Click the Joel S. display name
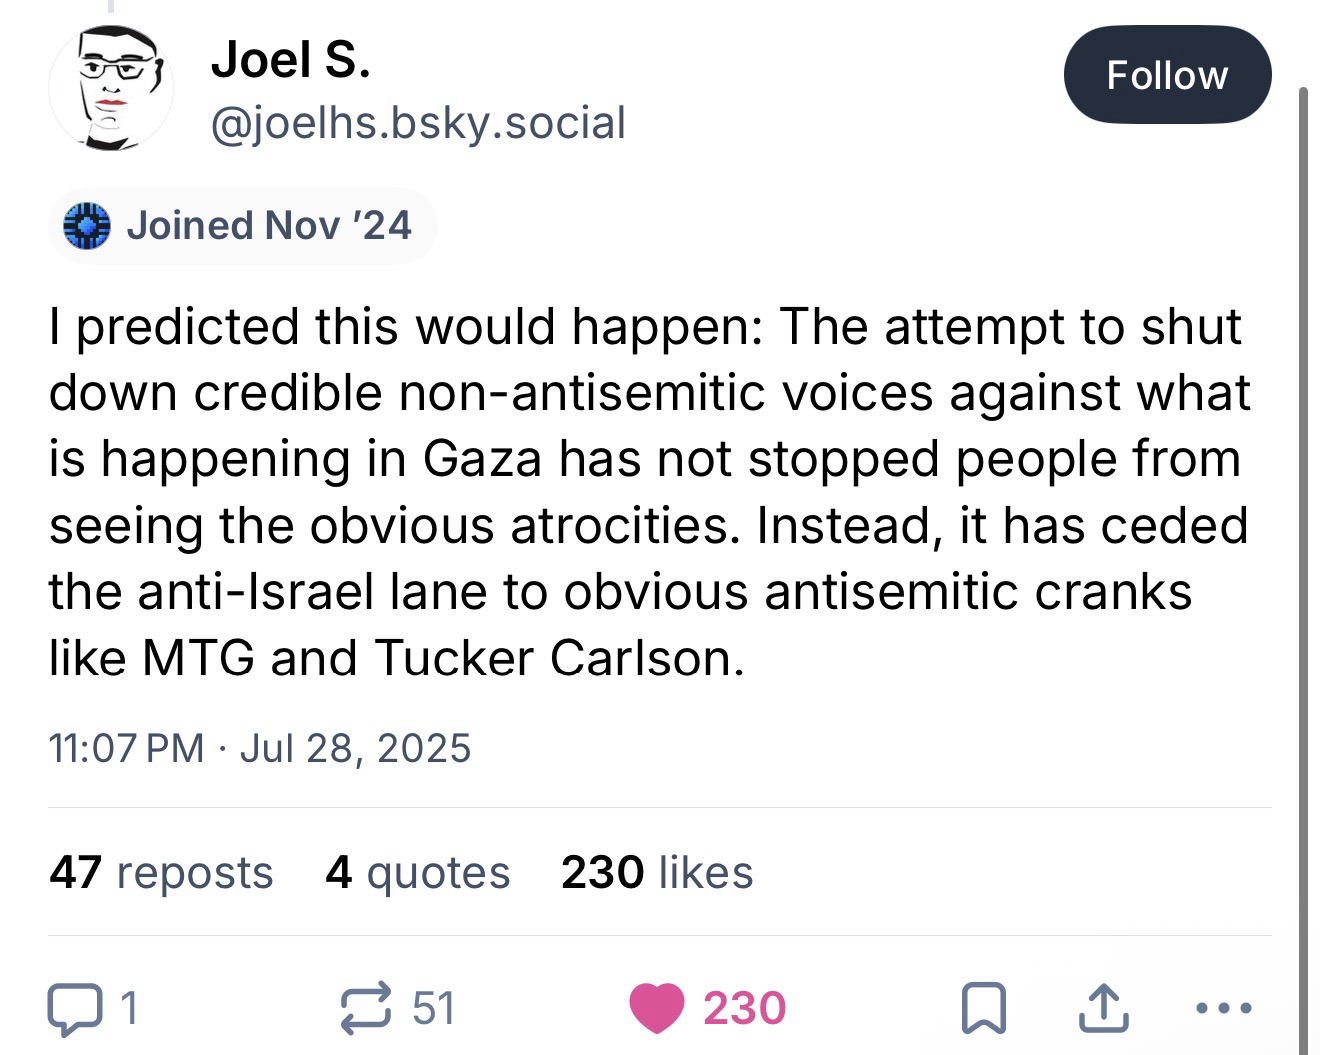 290,60
